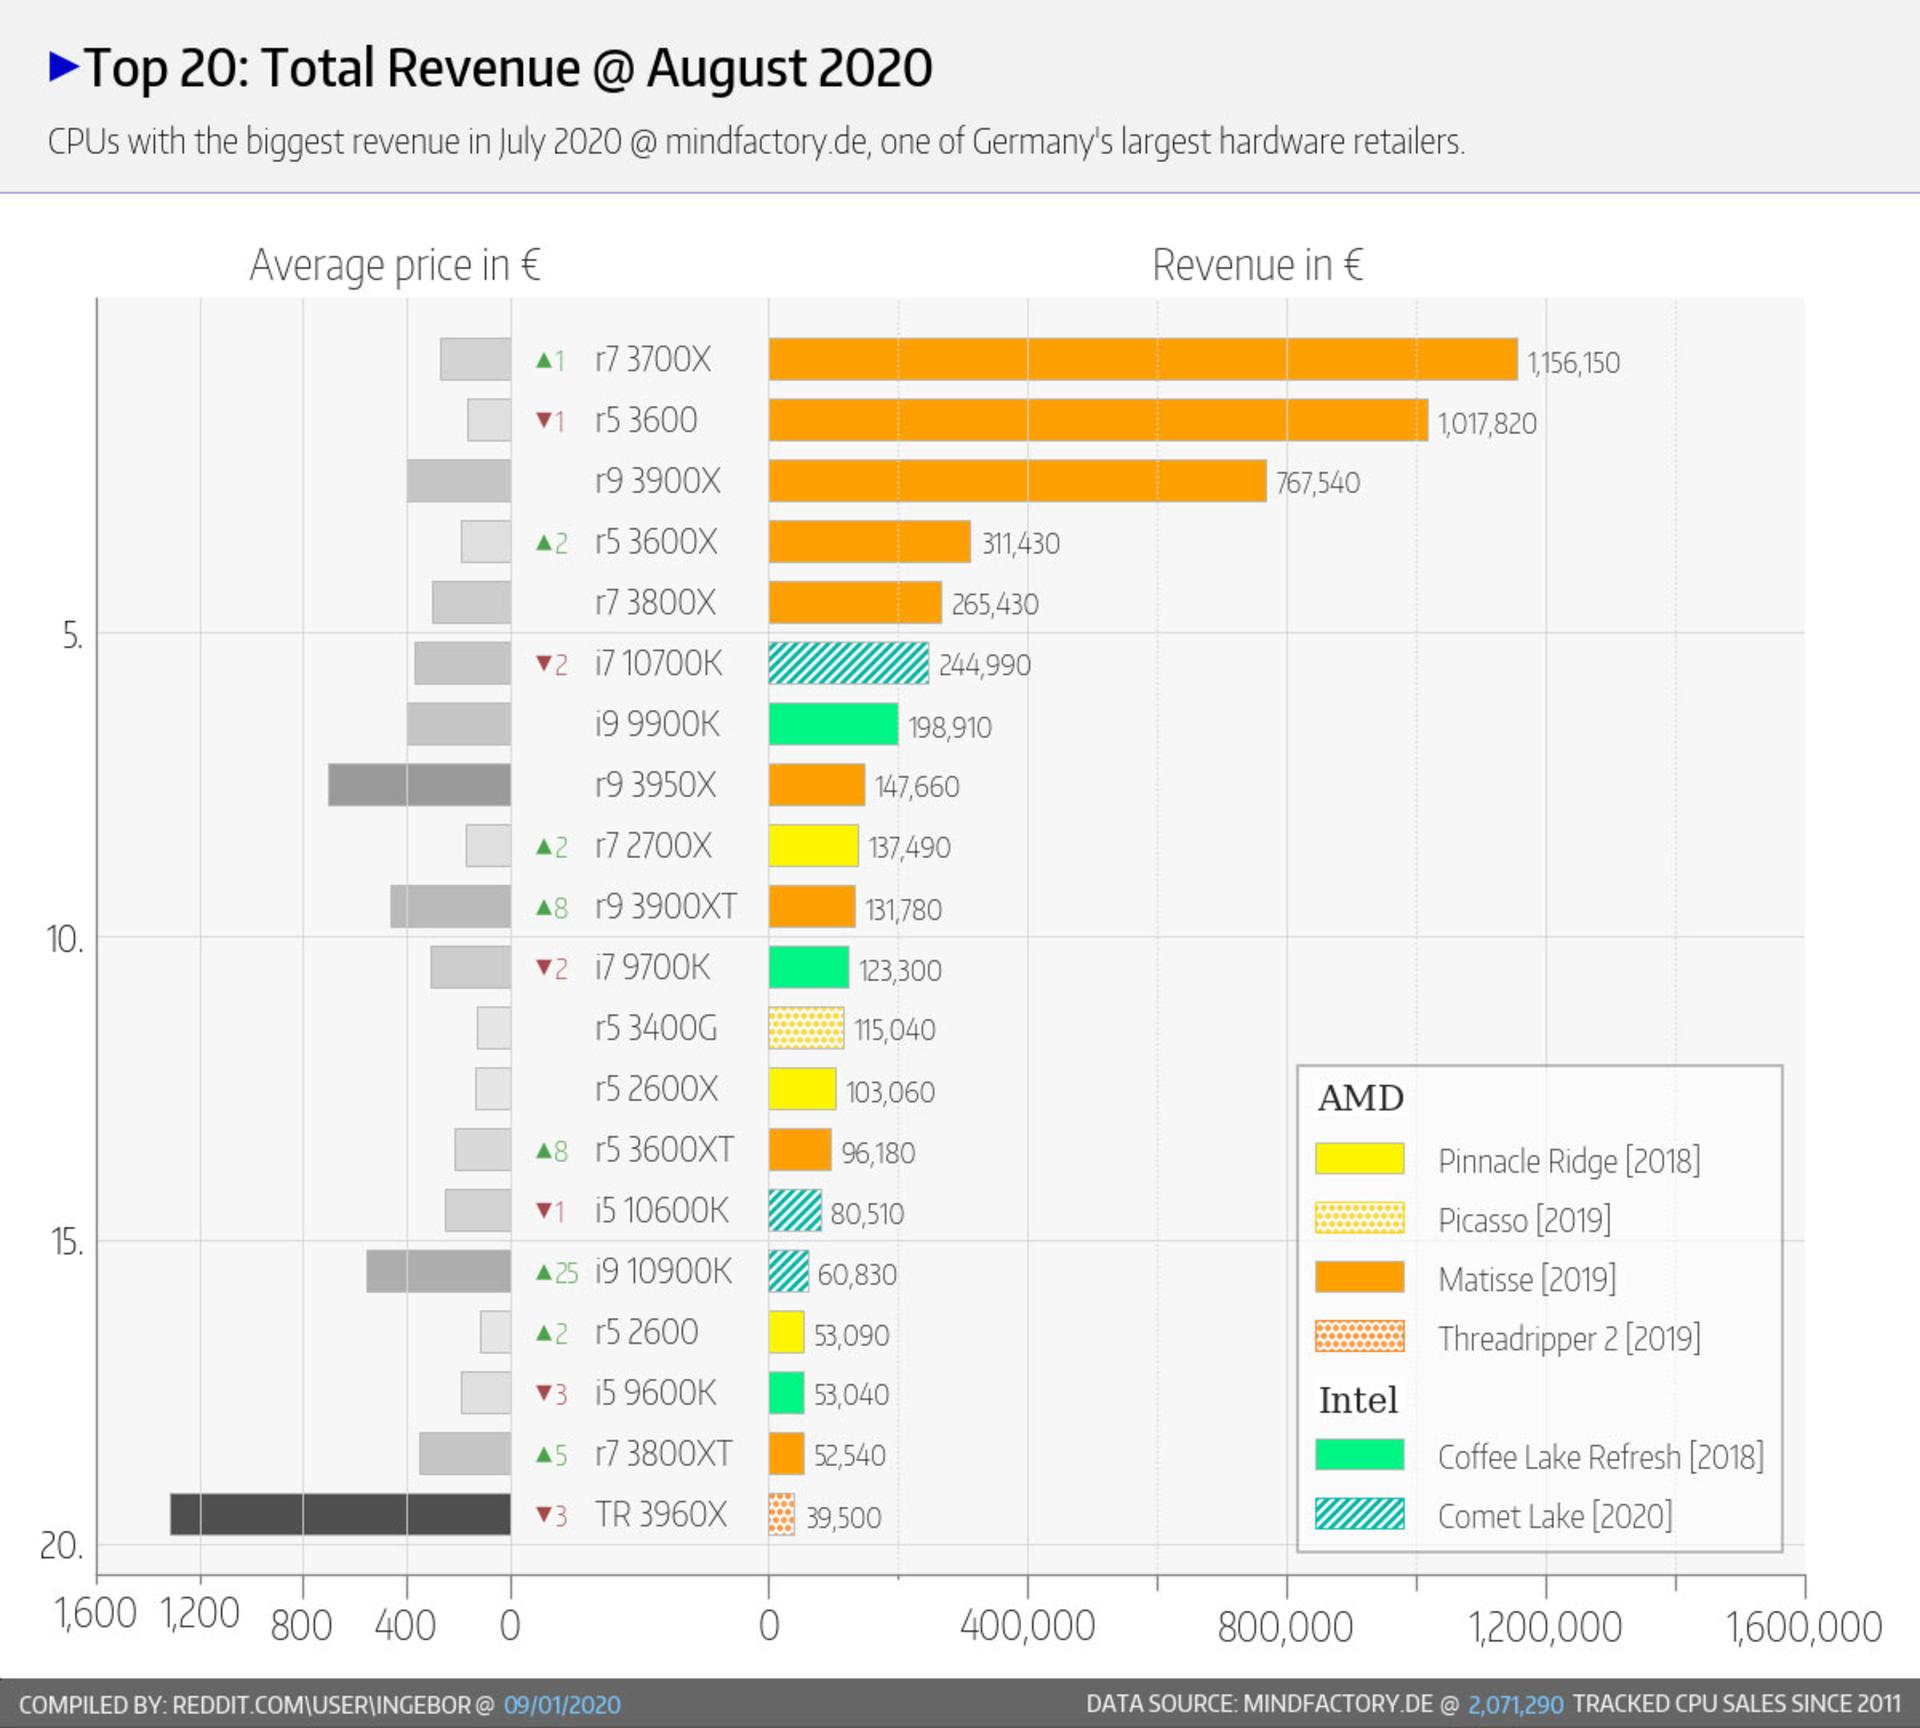Click the Pinnacle Ridge yellow legend swatch

[1360, 1159]
